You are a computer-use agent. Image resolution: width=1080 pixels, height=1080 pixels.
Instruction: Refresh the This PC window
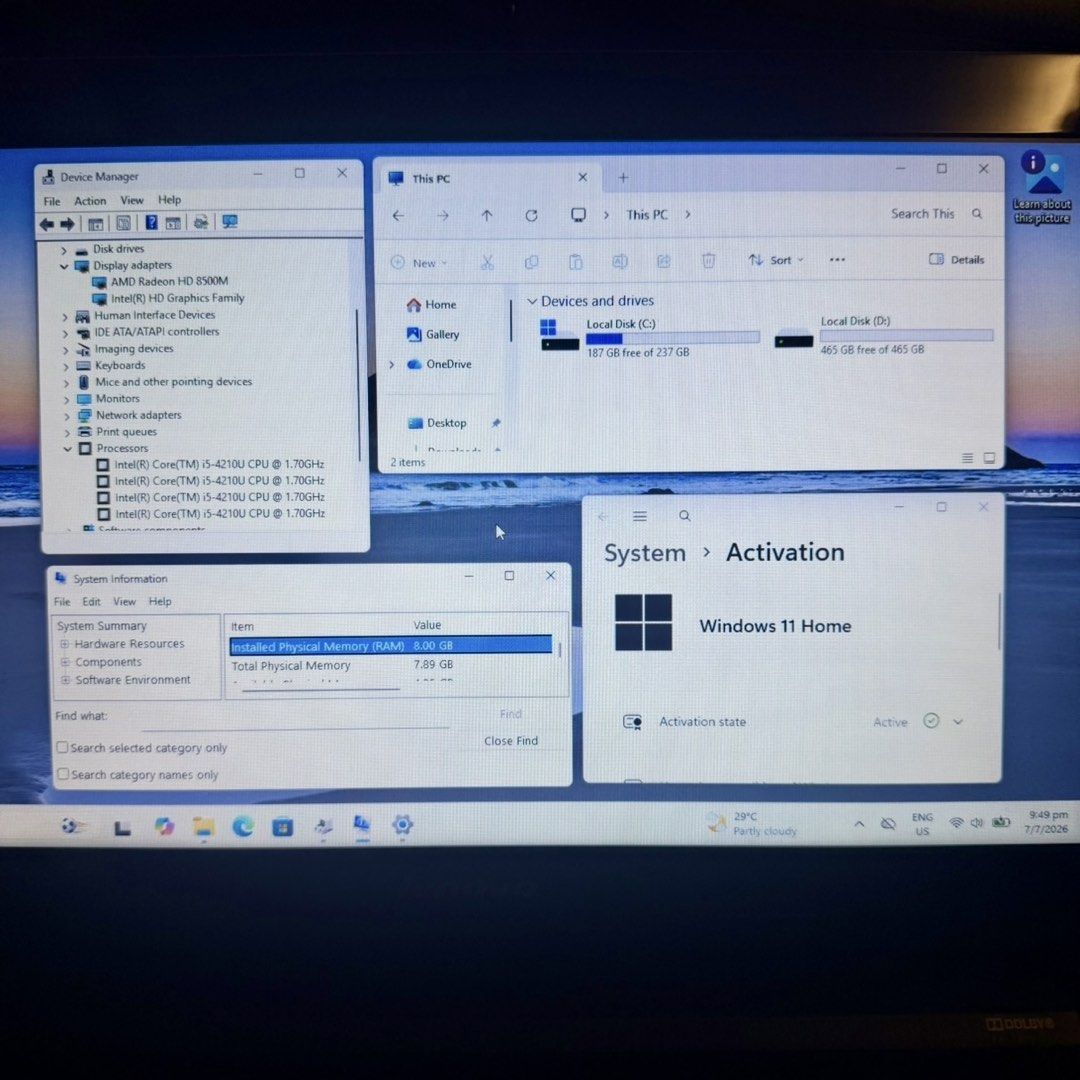pos(531,216)
